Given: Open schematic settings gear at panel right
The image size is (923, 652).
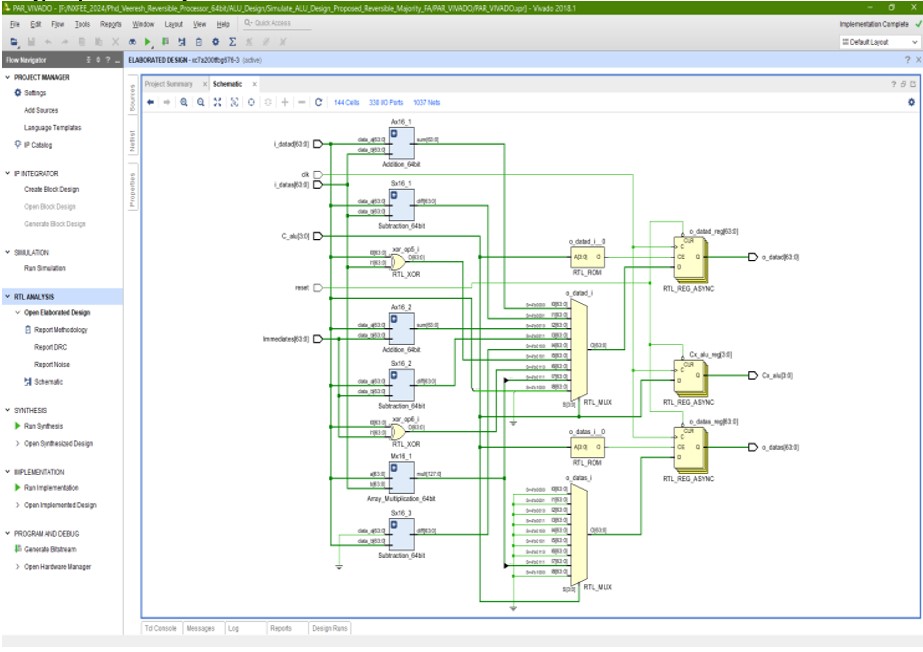Looking at the screenshot, I should coord(910,102).
